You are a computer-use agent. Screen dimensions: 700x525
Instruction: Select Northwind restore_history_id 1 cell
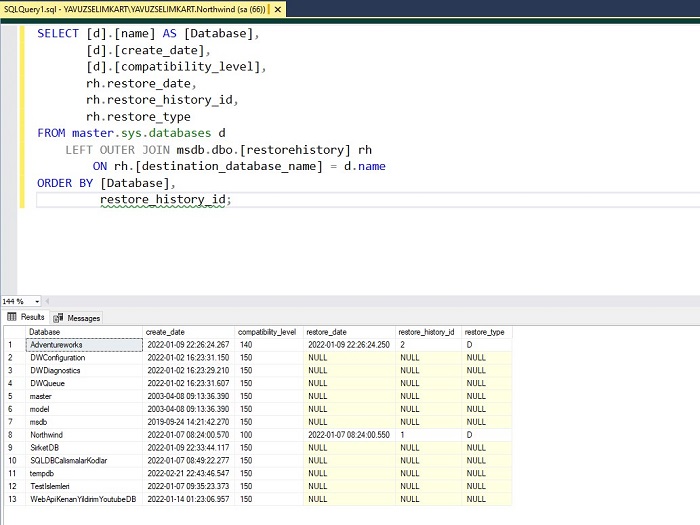click(428, 435)
